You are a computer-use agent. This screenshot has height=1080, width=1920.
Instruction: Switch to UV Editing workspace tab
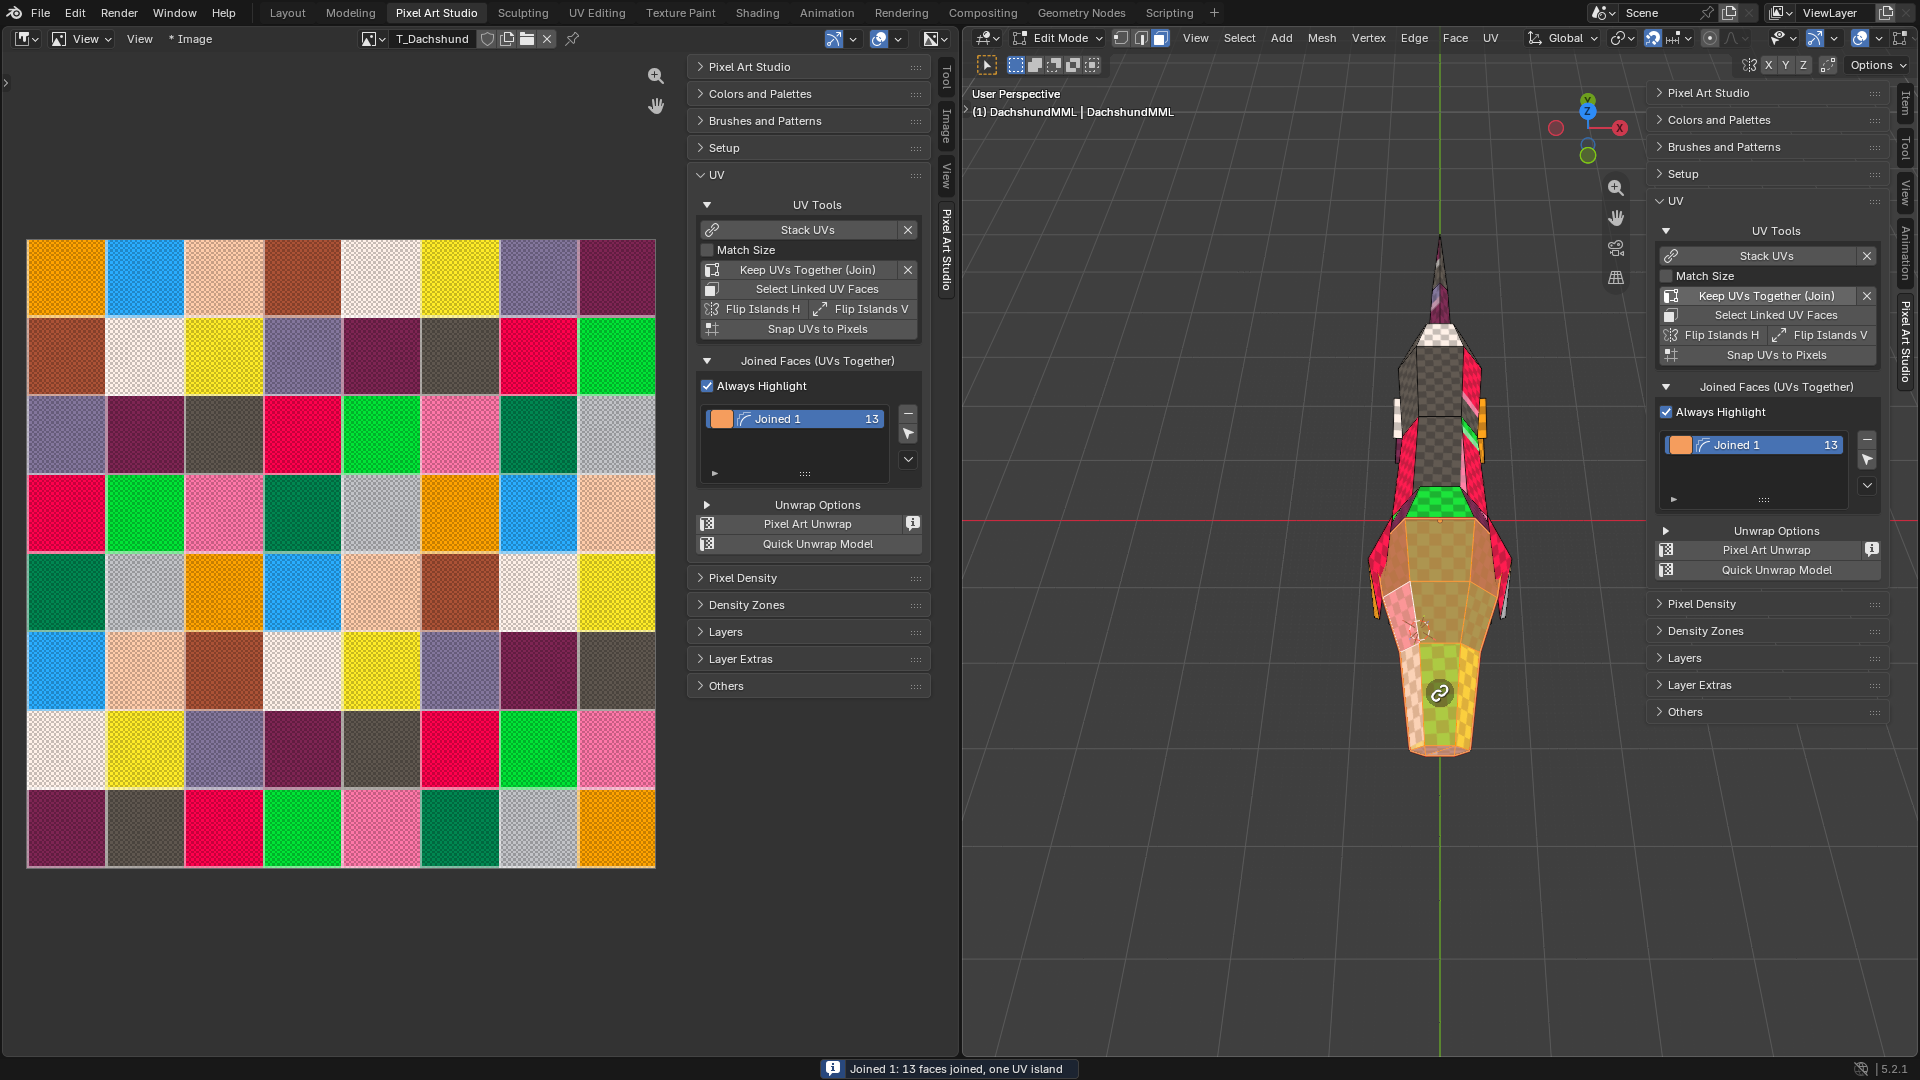coord(597,13)
